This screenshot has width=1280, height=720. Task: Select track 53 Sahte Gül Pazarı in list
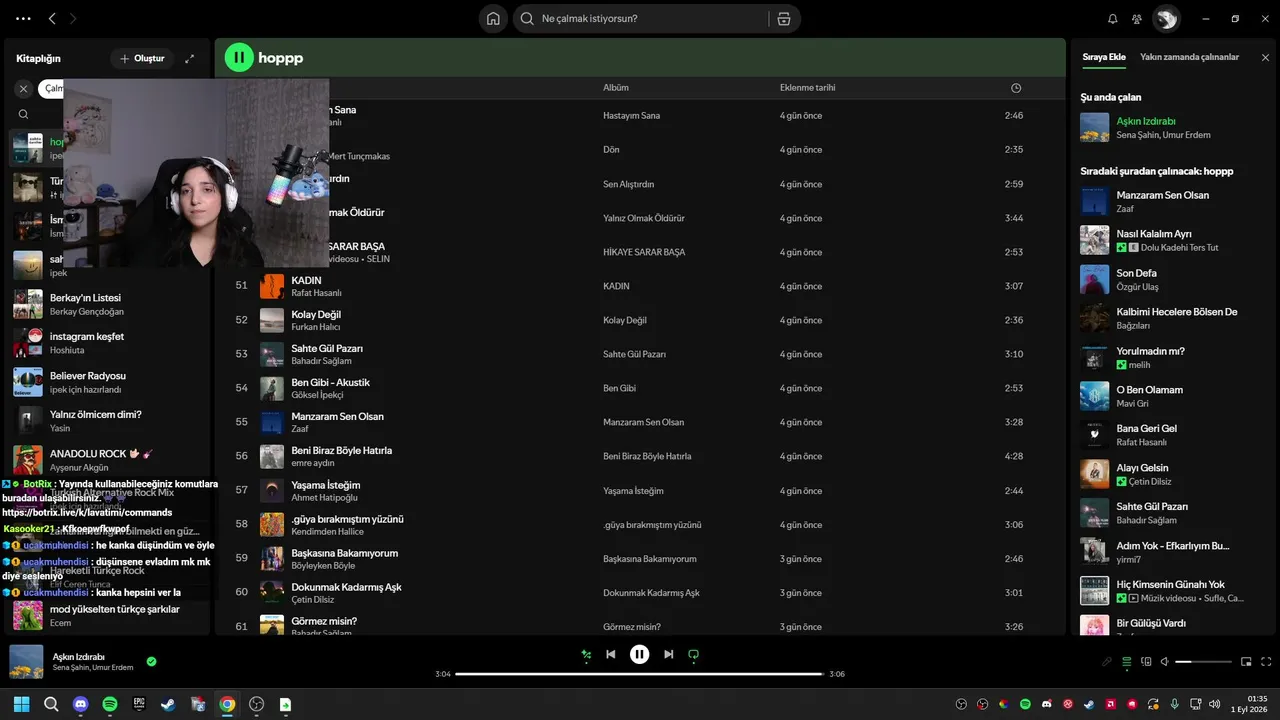[640, 354]
